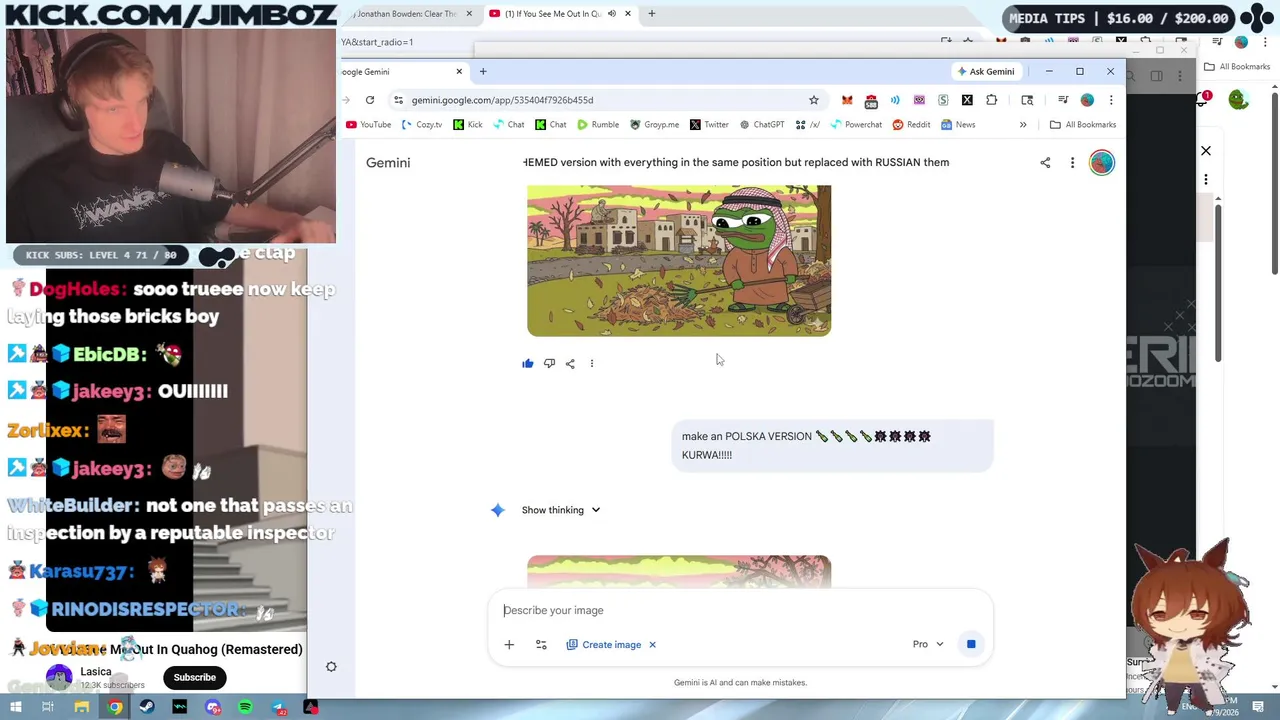
Task: Open All Bookmarks in background window
Action: click(x=1237, y=67)
